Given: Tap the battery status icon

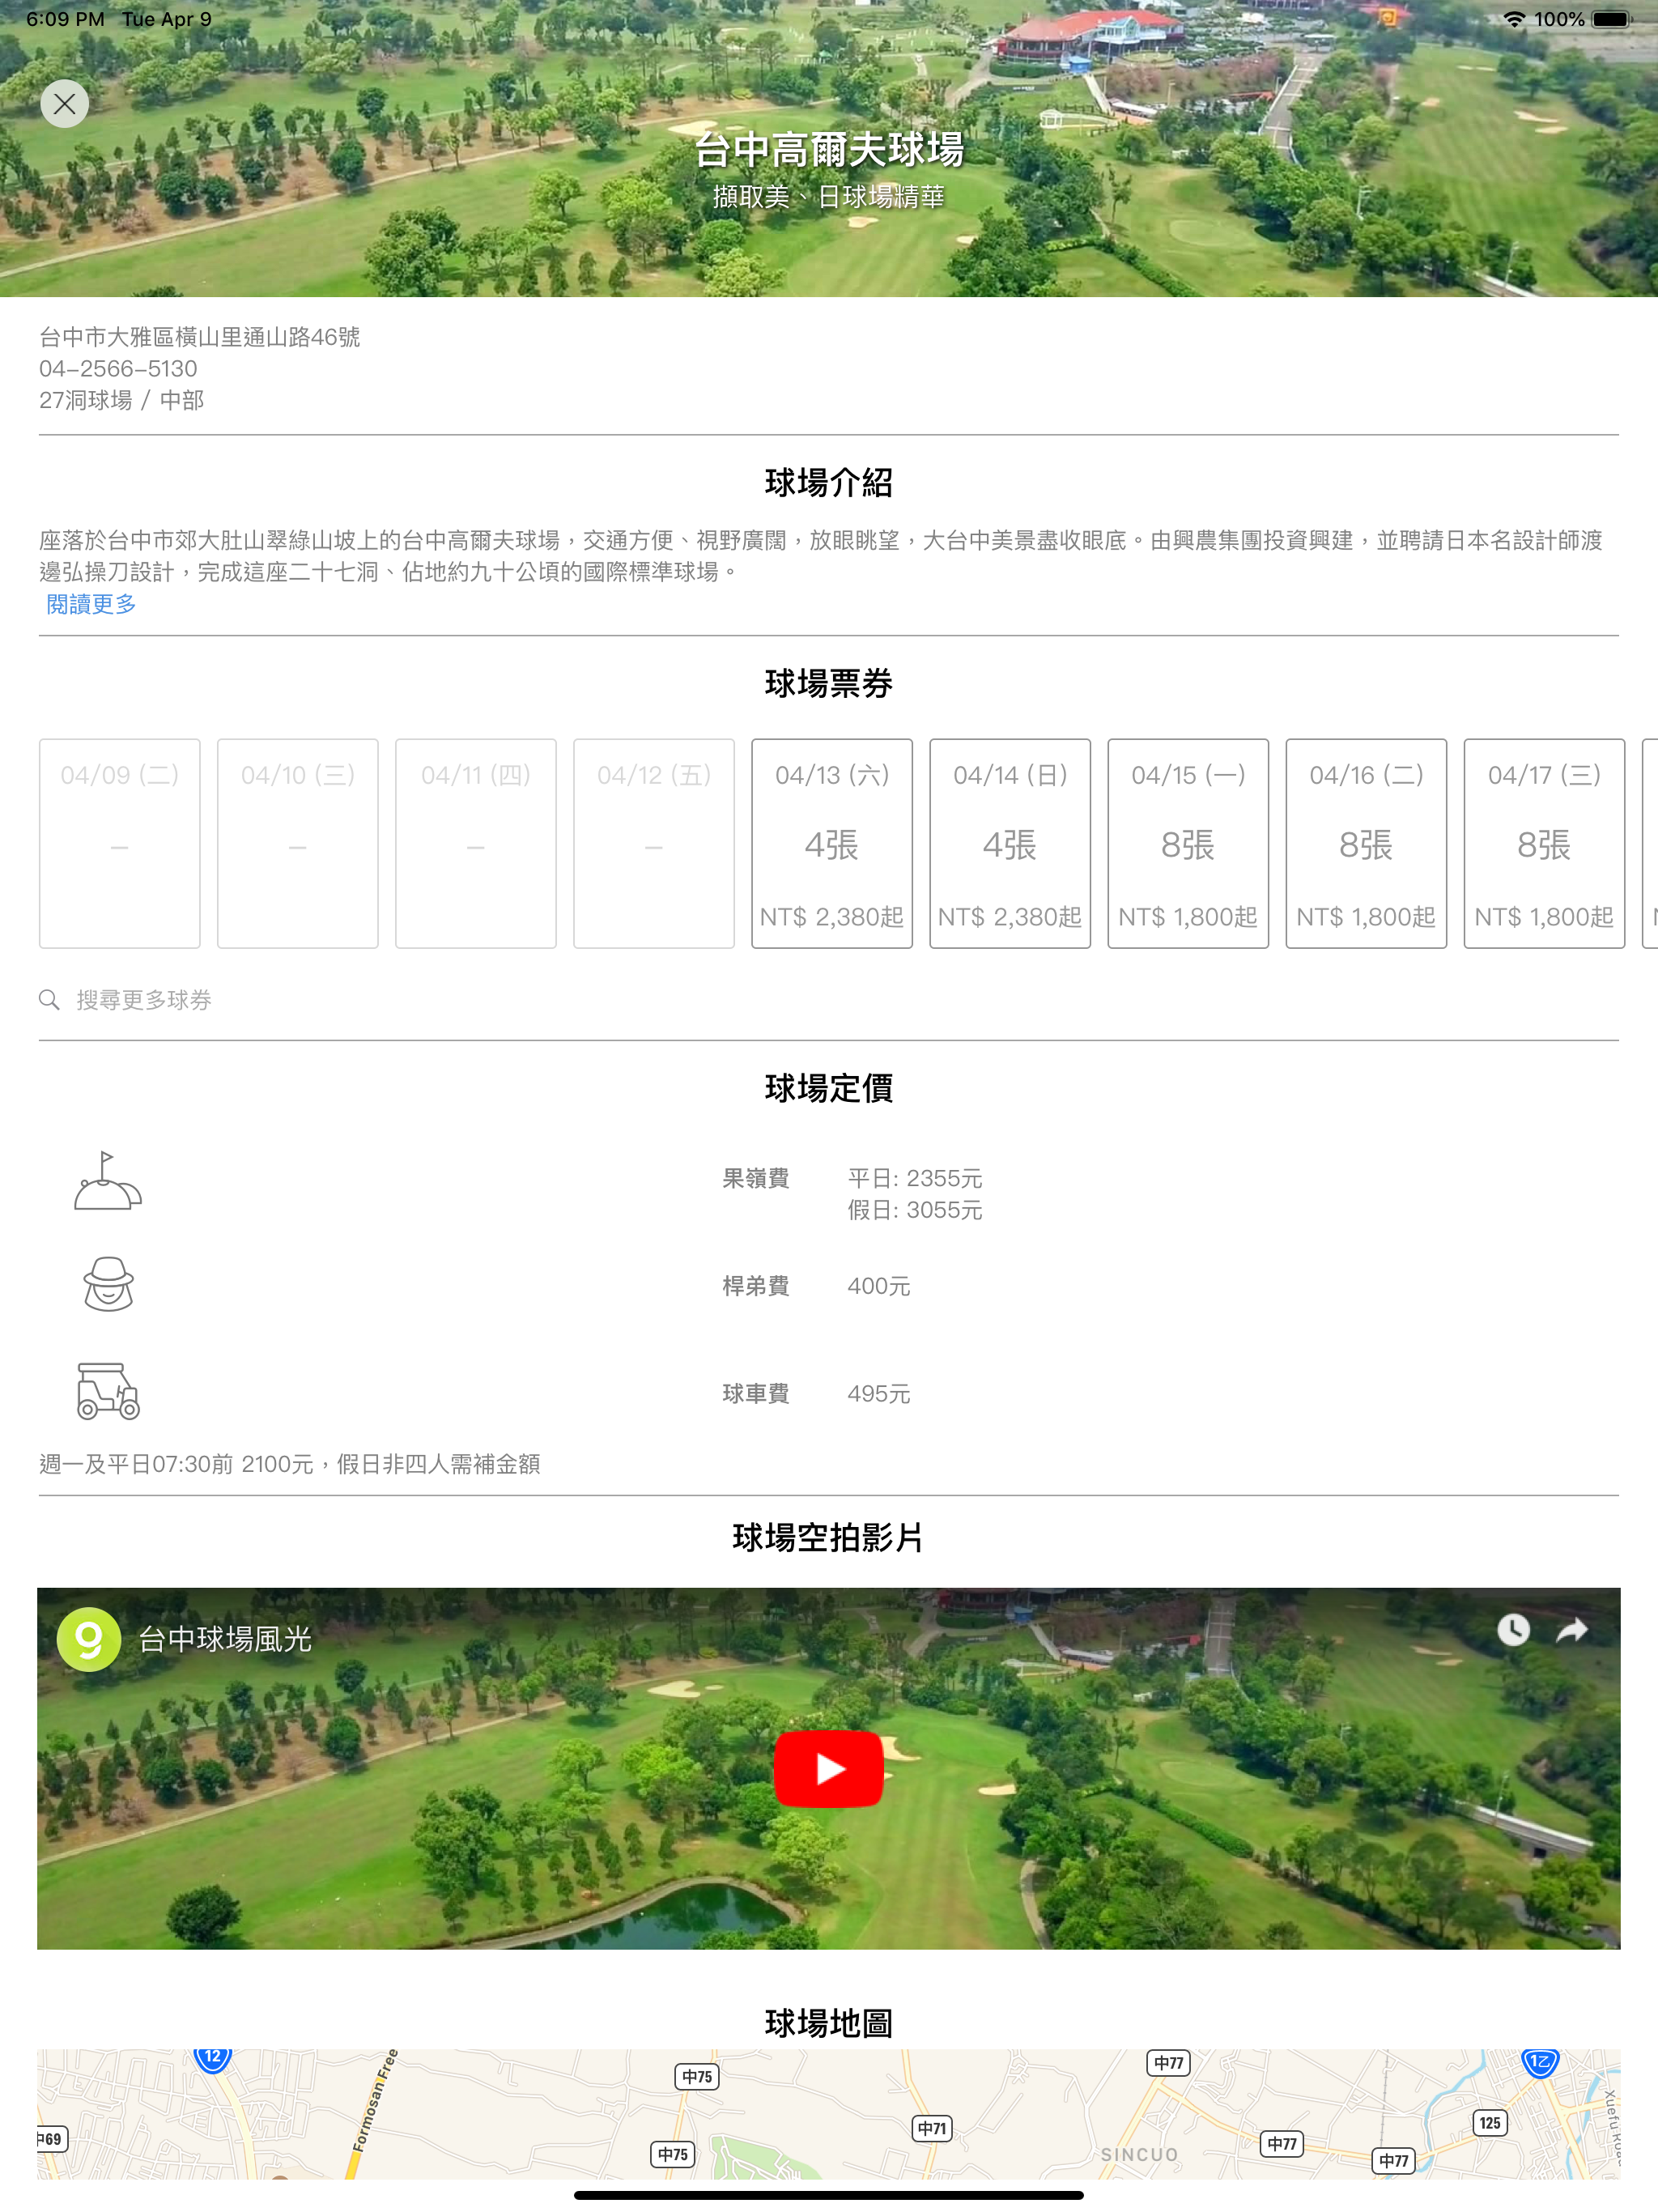Looking at the screenshot, I should [1612, 19].
